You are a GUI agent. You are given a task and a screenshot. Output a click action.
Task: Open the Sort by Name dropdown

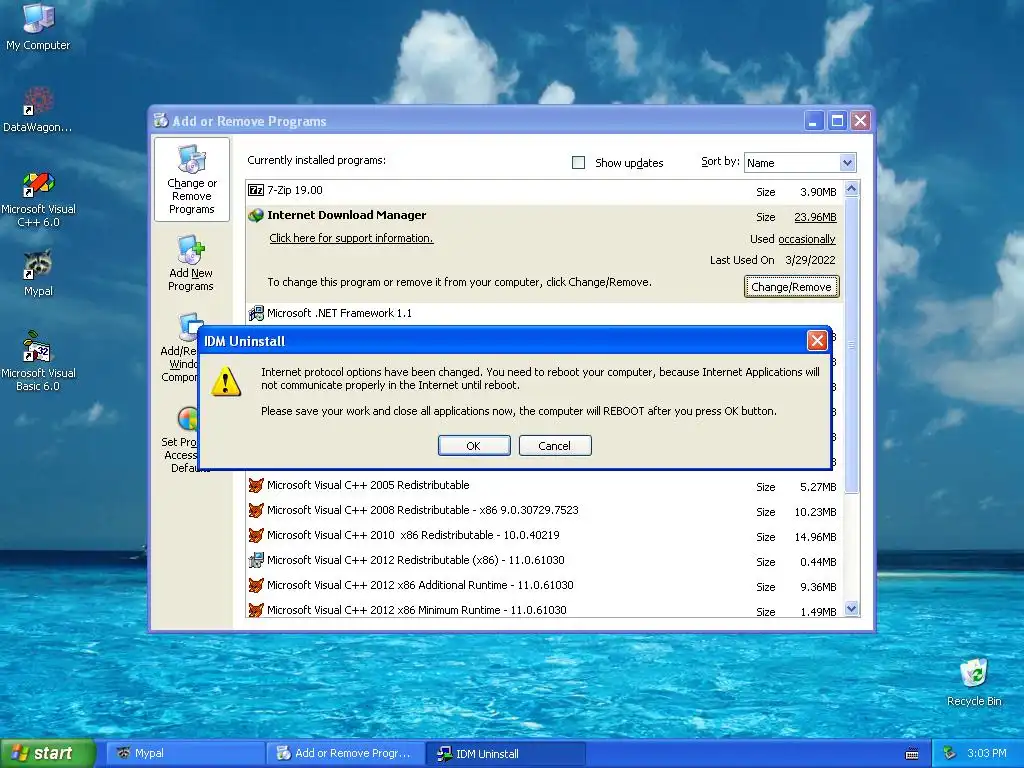click(800, 163)
